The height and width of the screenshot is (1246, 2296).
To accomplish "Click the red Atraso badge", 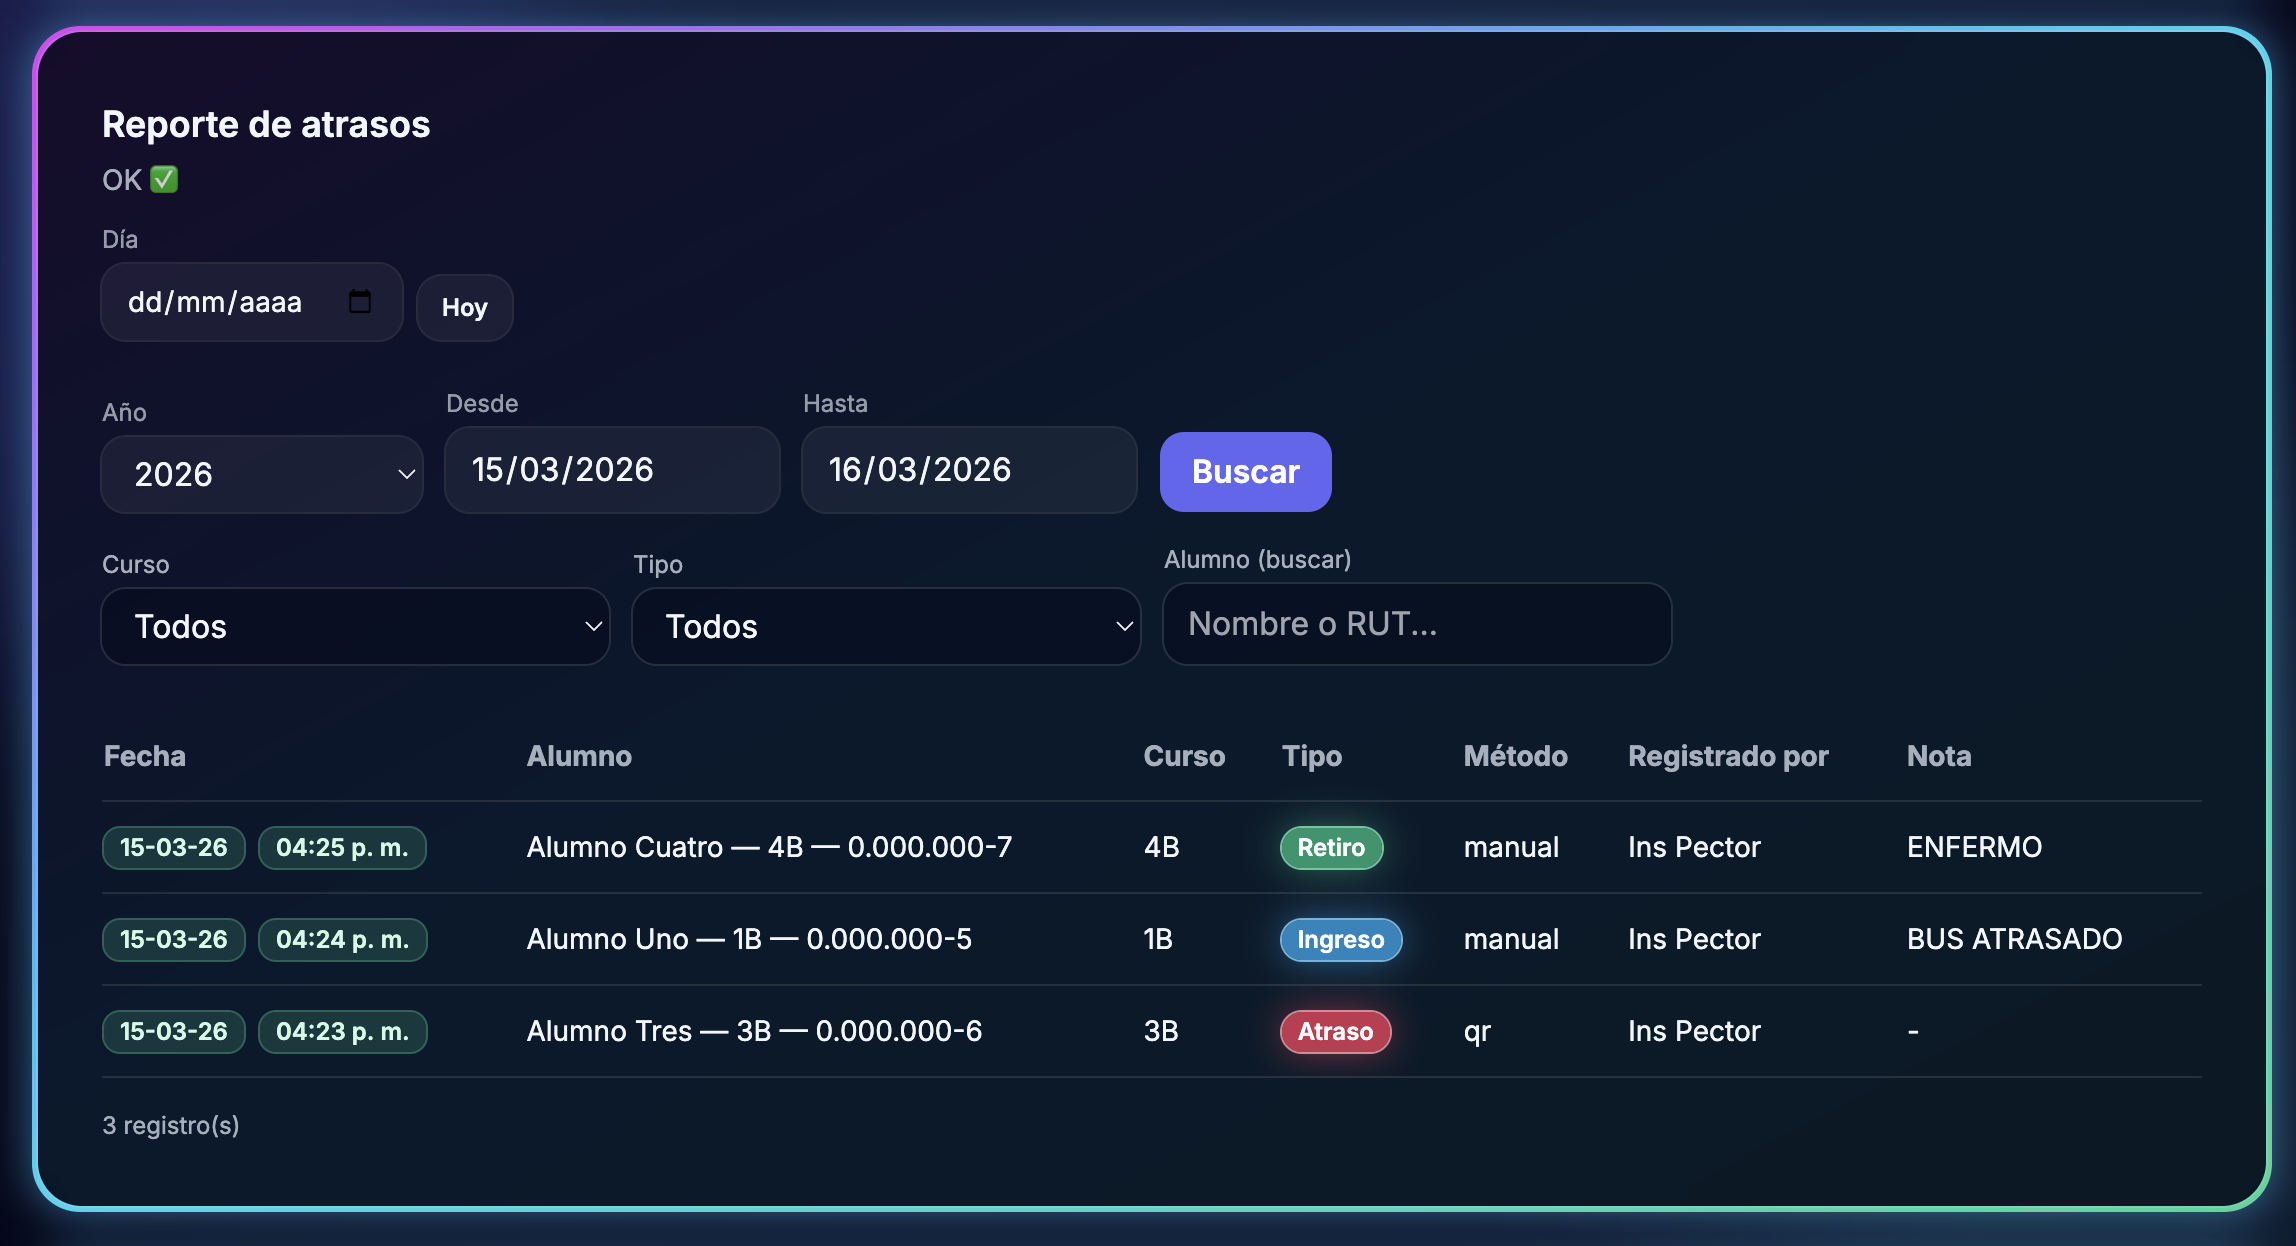I will pyautogui.click(x=1335, y=1032).
